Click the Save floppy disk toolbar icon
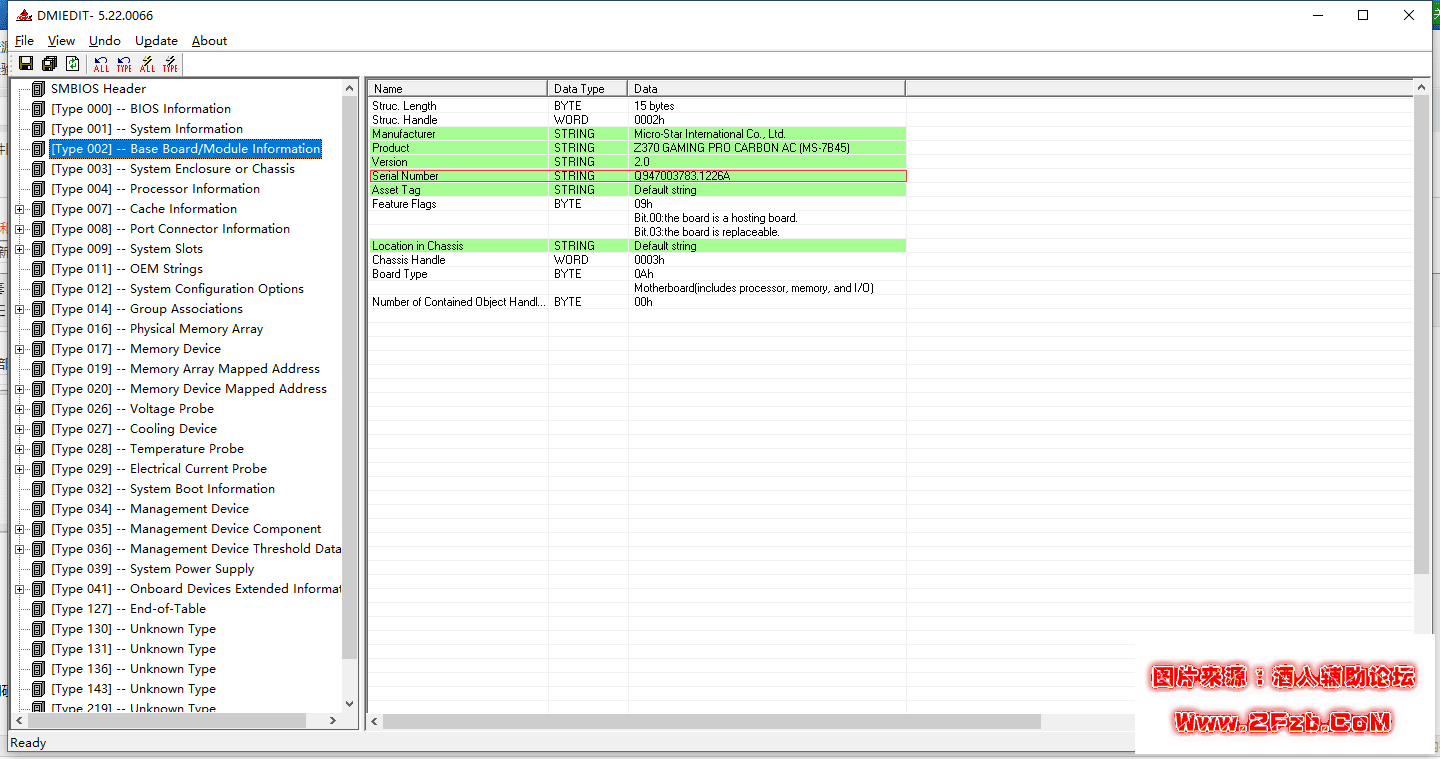1440x759 pixels. coord(26,64)
